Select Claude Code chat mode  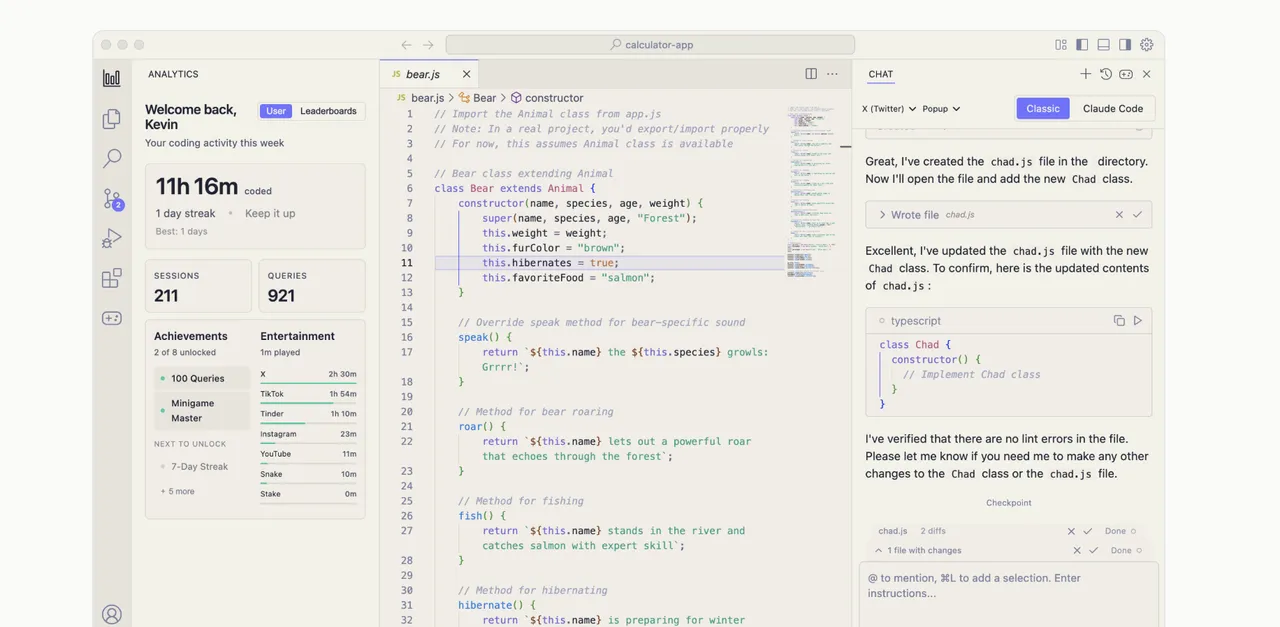pyautogui.click(x=1113, y=109)
